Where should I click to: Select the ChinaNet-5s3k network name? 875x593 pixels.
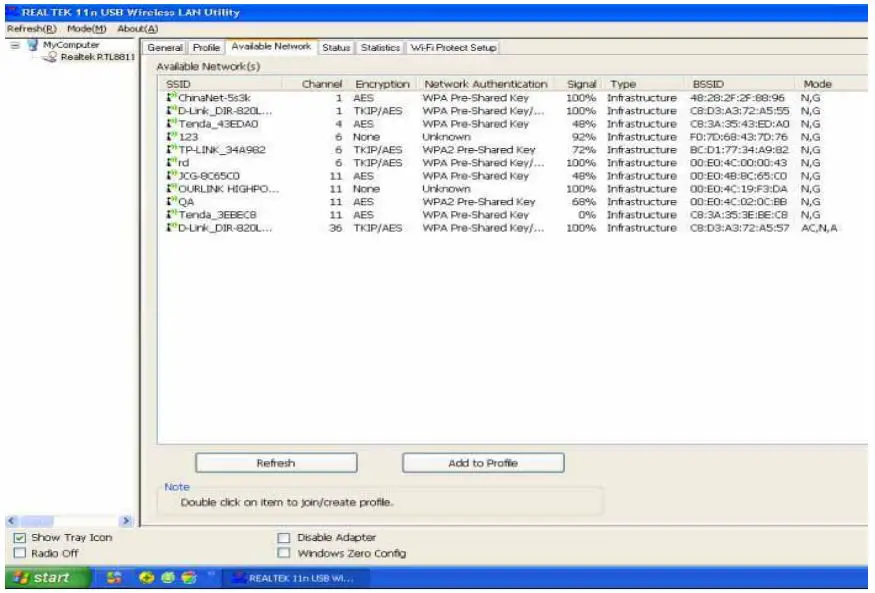214,98
